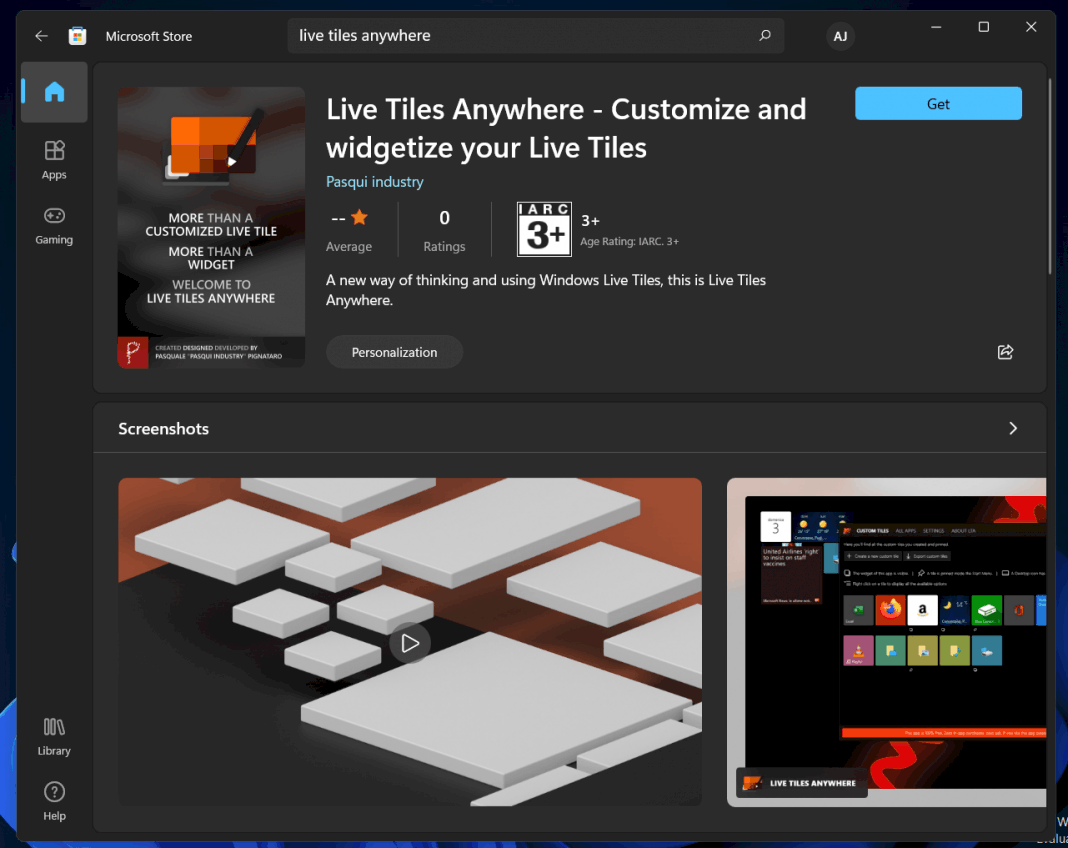1068x848 pixels.
Task: Switch to the Gaming section
Action: [x=53, y=224]
